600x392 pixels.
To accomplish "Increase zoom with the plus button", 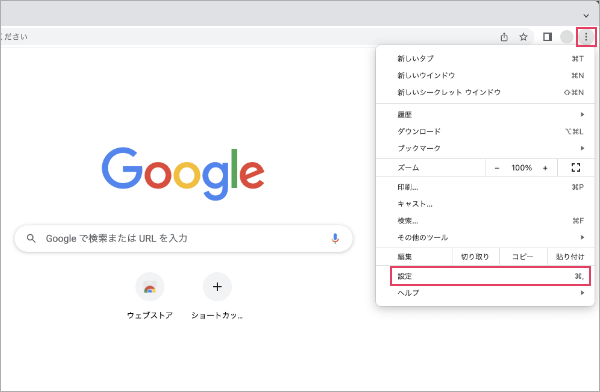I will (x=545, y=168).
